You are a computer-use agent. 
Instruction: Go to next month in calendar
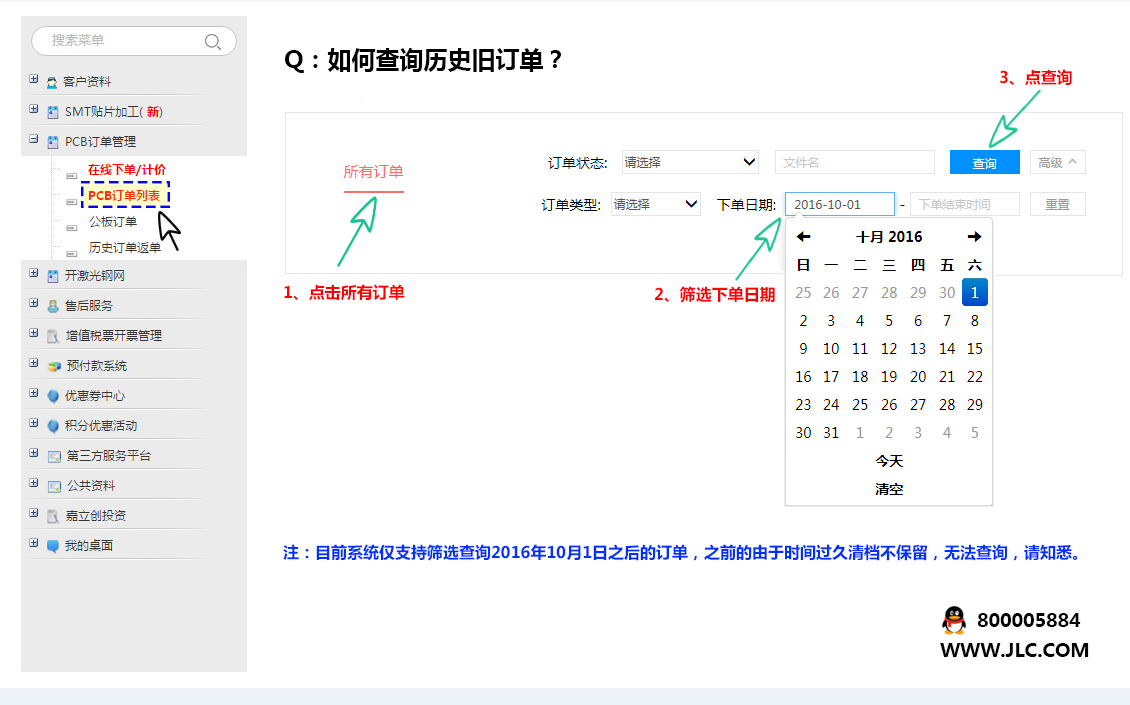tap(974, 236)
